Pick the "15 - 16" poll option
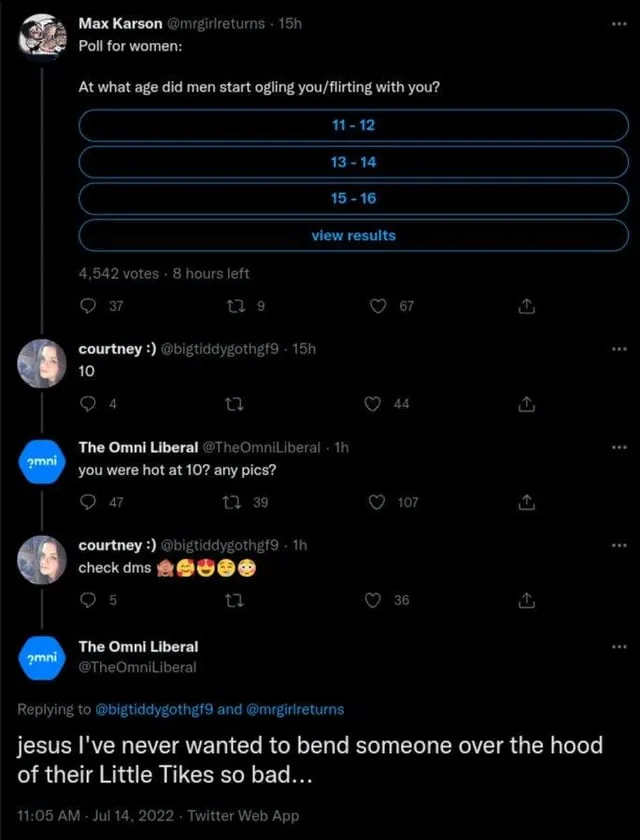 coord(352,198)
